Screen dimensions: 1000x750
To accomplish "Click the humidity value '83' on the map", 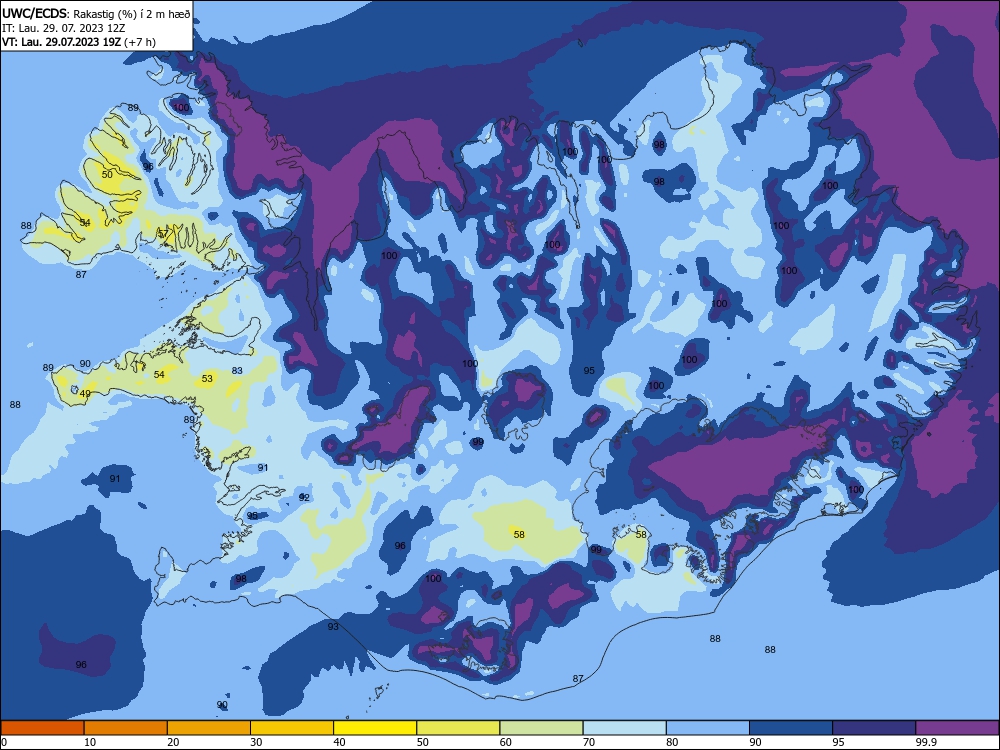I will (x=237, y=370).
